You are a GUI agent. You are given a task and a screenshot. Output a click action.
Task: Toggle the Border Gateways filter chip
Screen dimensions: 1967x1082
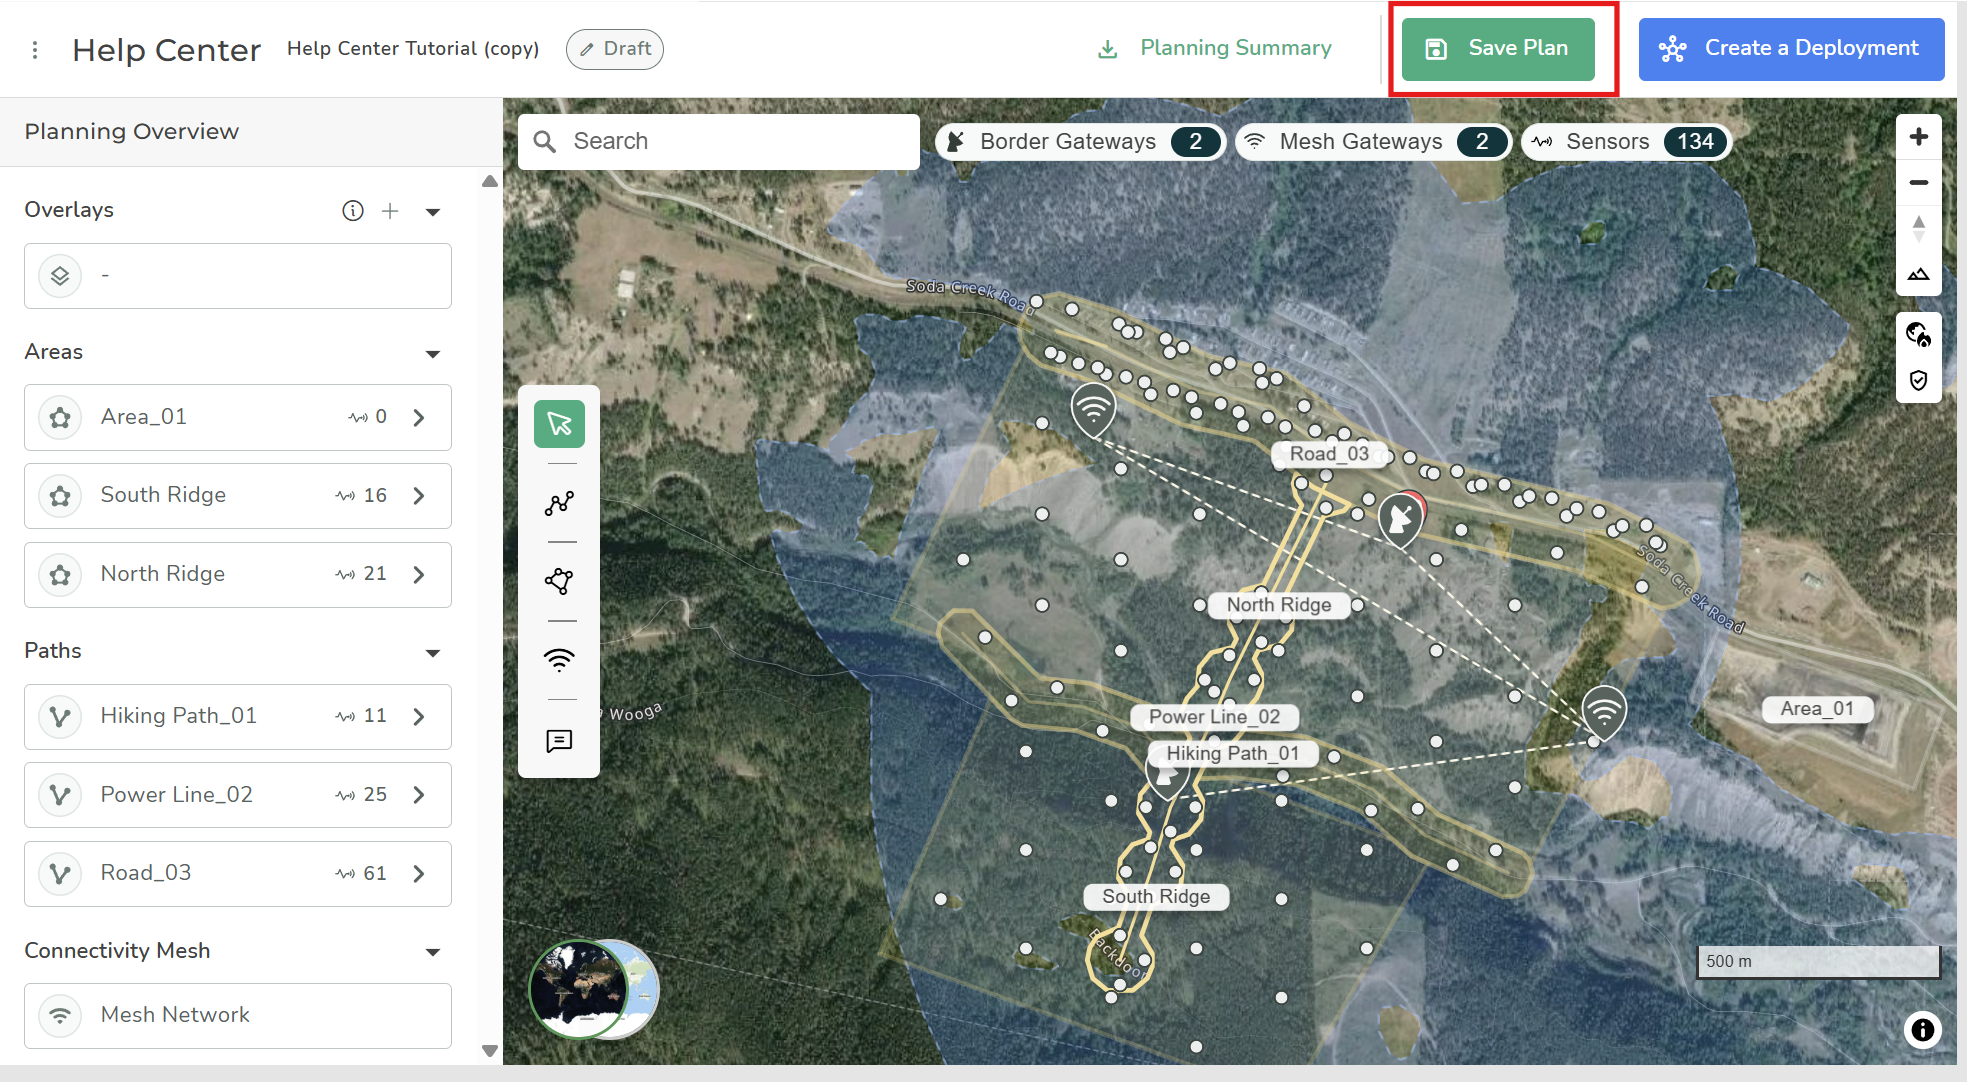click(x=1079, y=142)
